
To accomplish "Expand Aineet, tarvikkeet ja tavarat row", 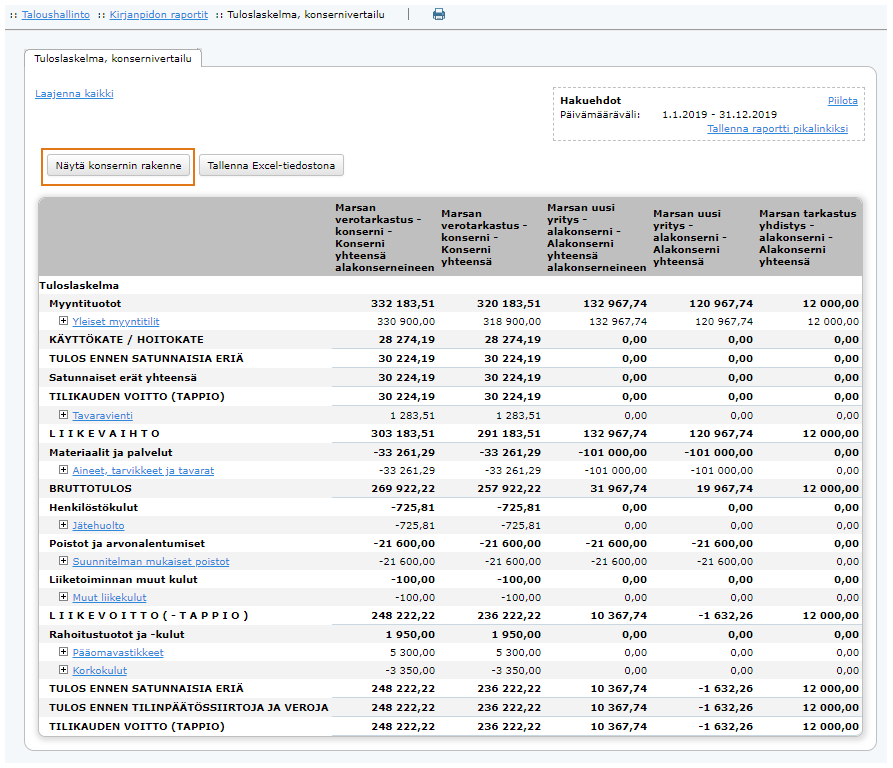I will [64, 470].
